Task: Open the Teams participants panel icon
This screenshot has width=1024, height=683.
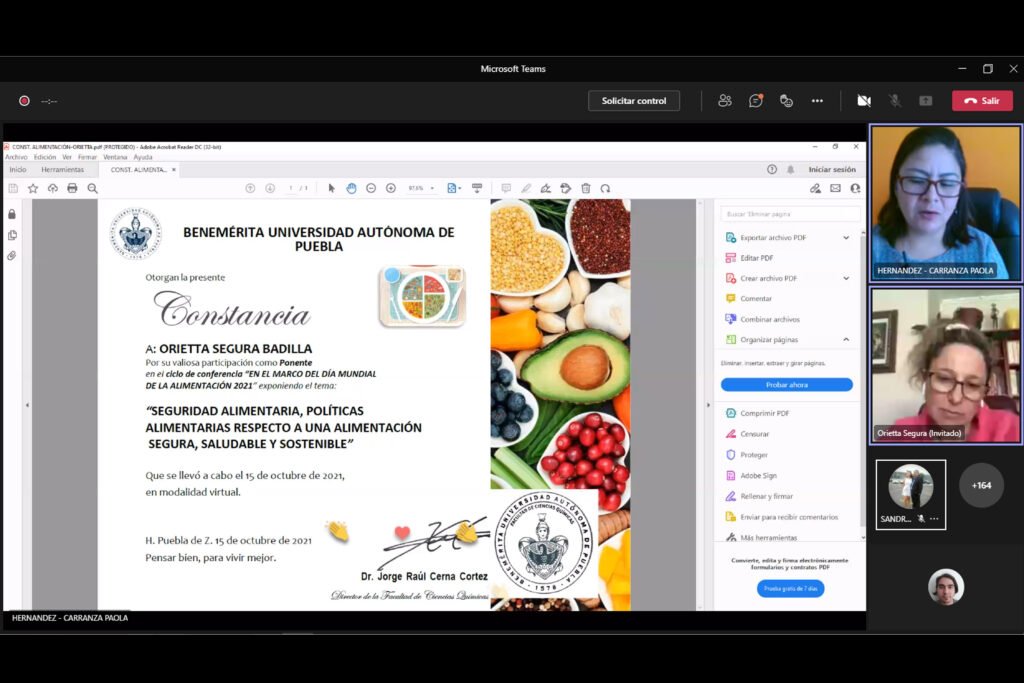Action: click(x=725, y=101)
